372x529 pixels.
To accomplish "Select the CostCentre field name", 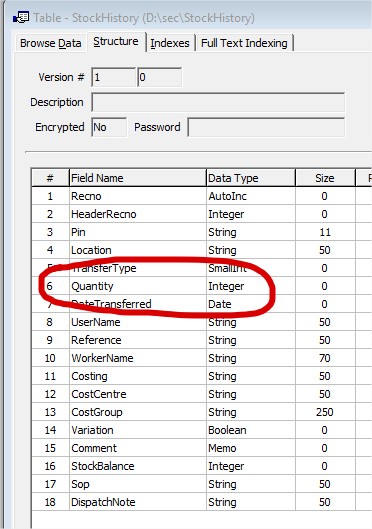I will (99, 394).
